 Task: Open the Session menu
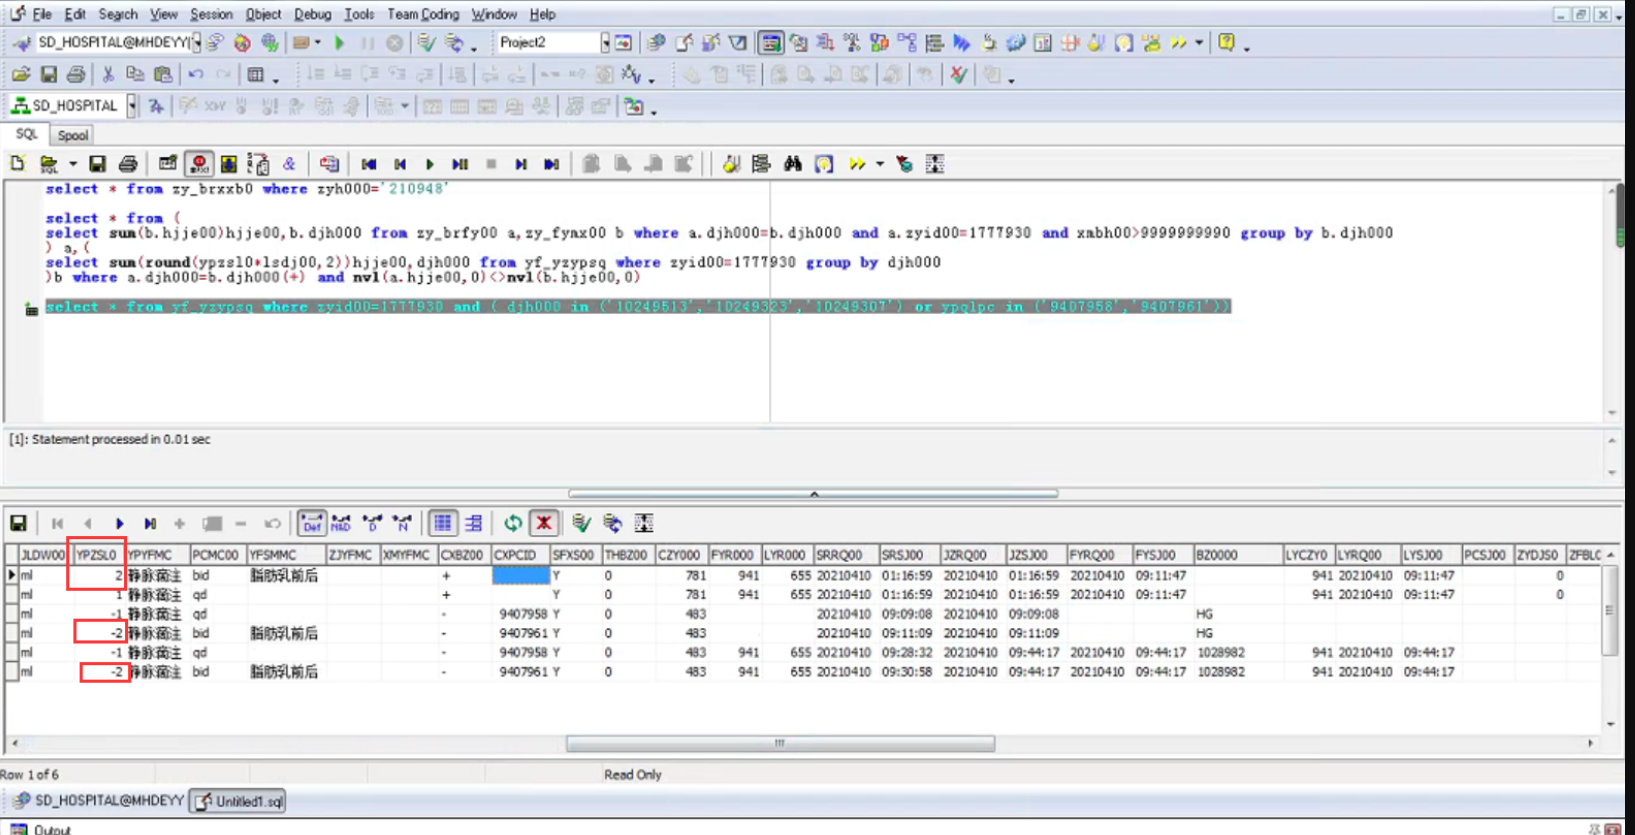click(211, 14)
